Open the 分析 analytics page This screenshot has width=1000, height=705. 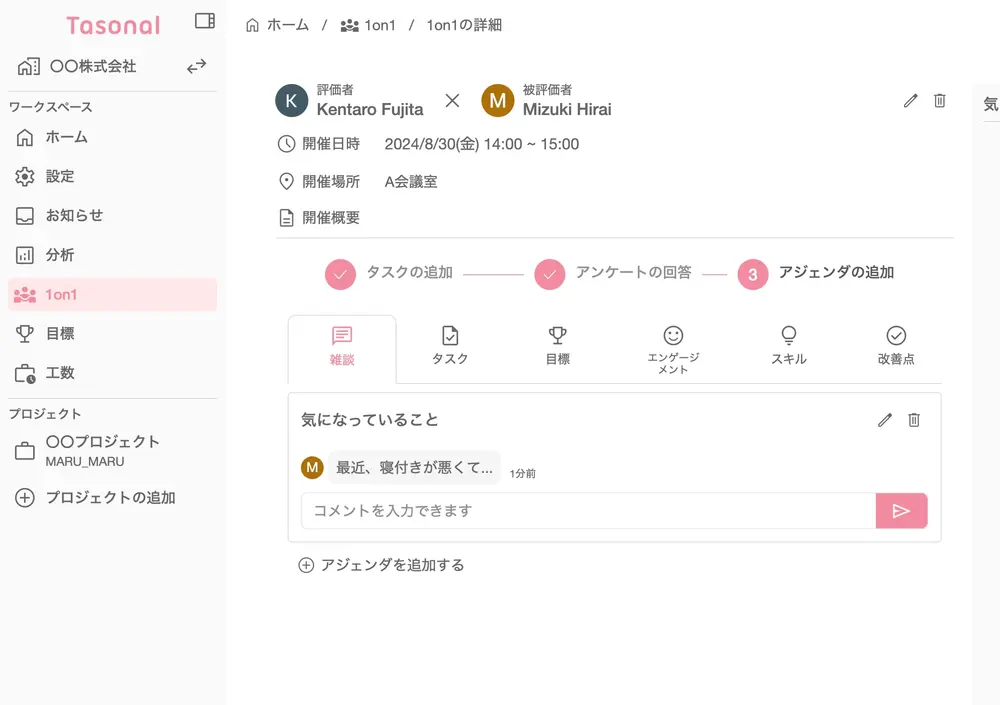coord(60,255)
